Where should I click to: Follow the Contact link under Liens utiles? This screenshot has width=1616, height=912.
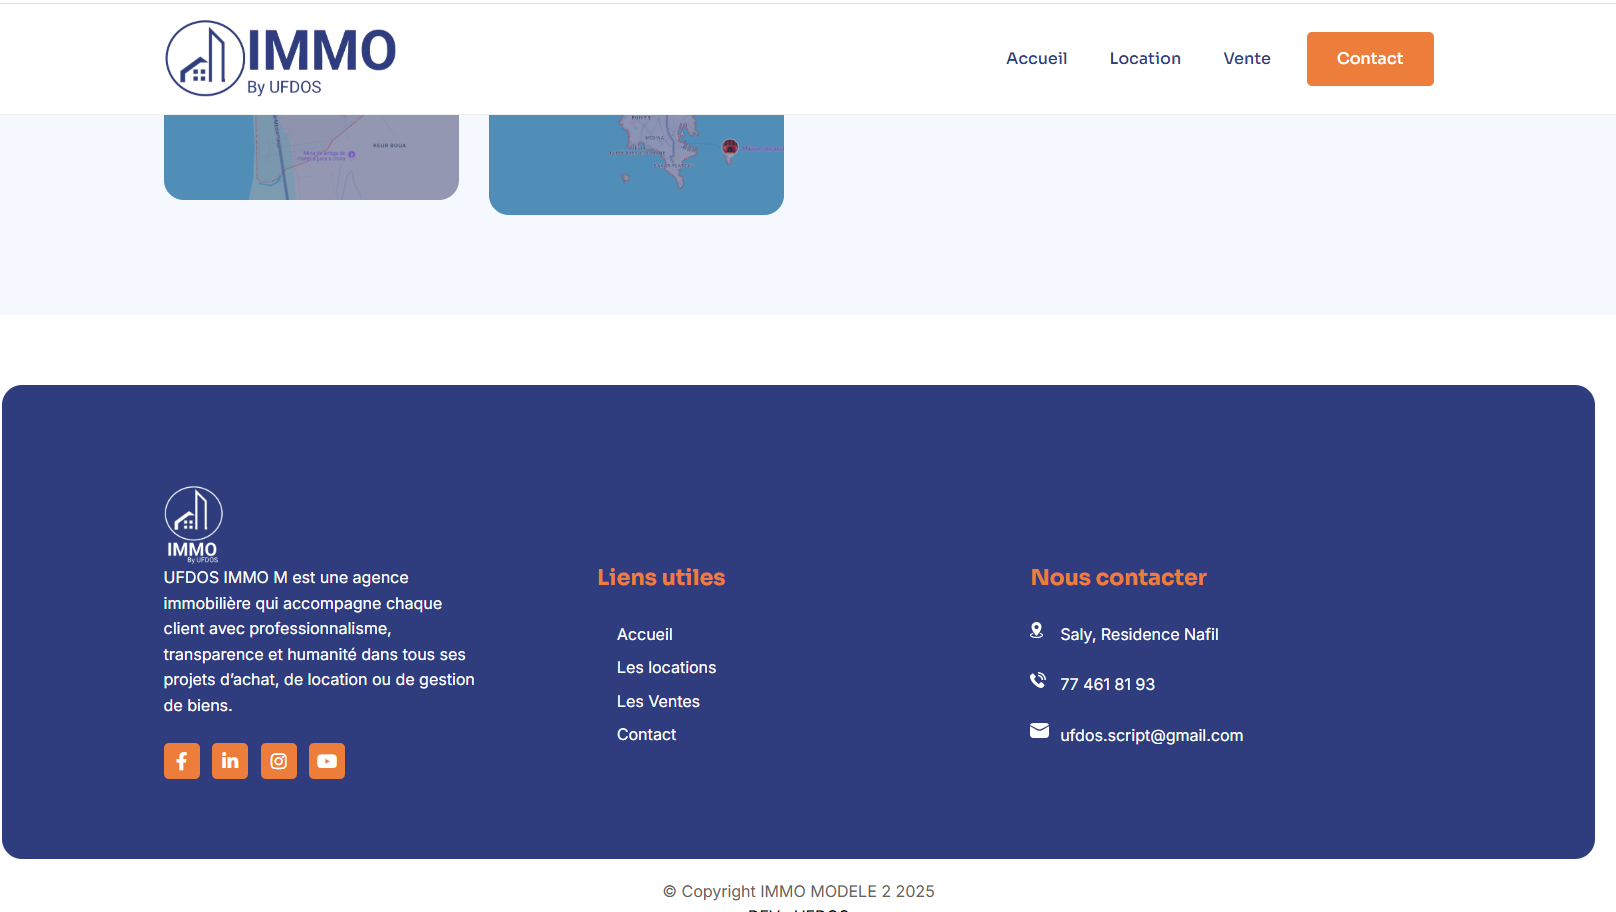646,735
